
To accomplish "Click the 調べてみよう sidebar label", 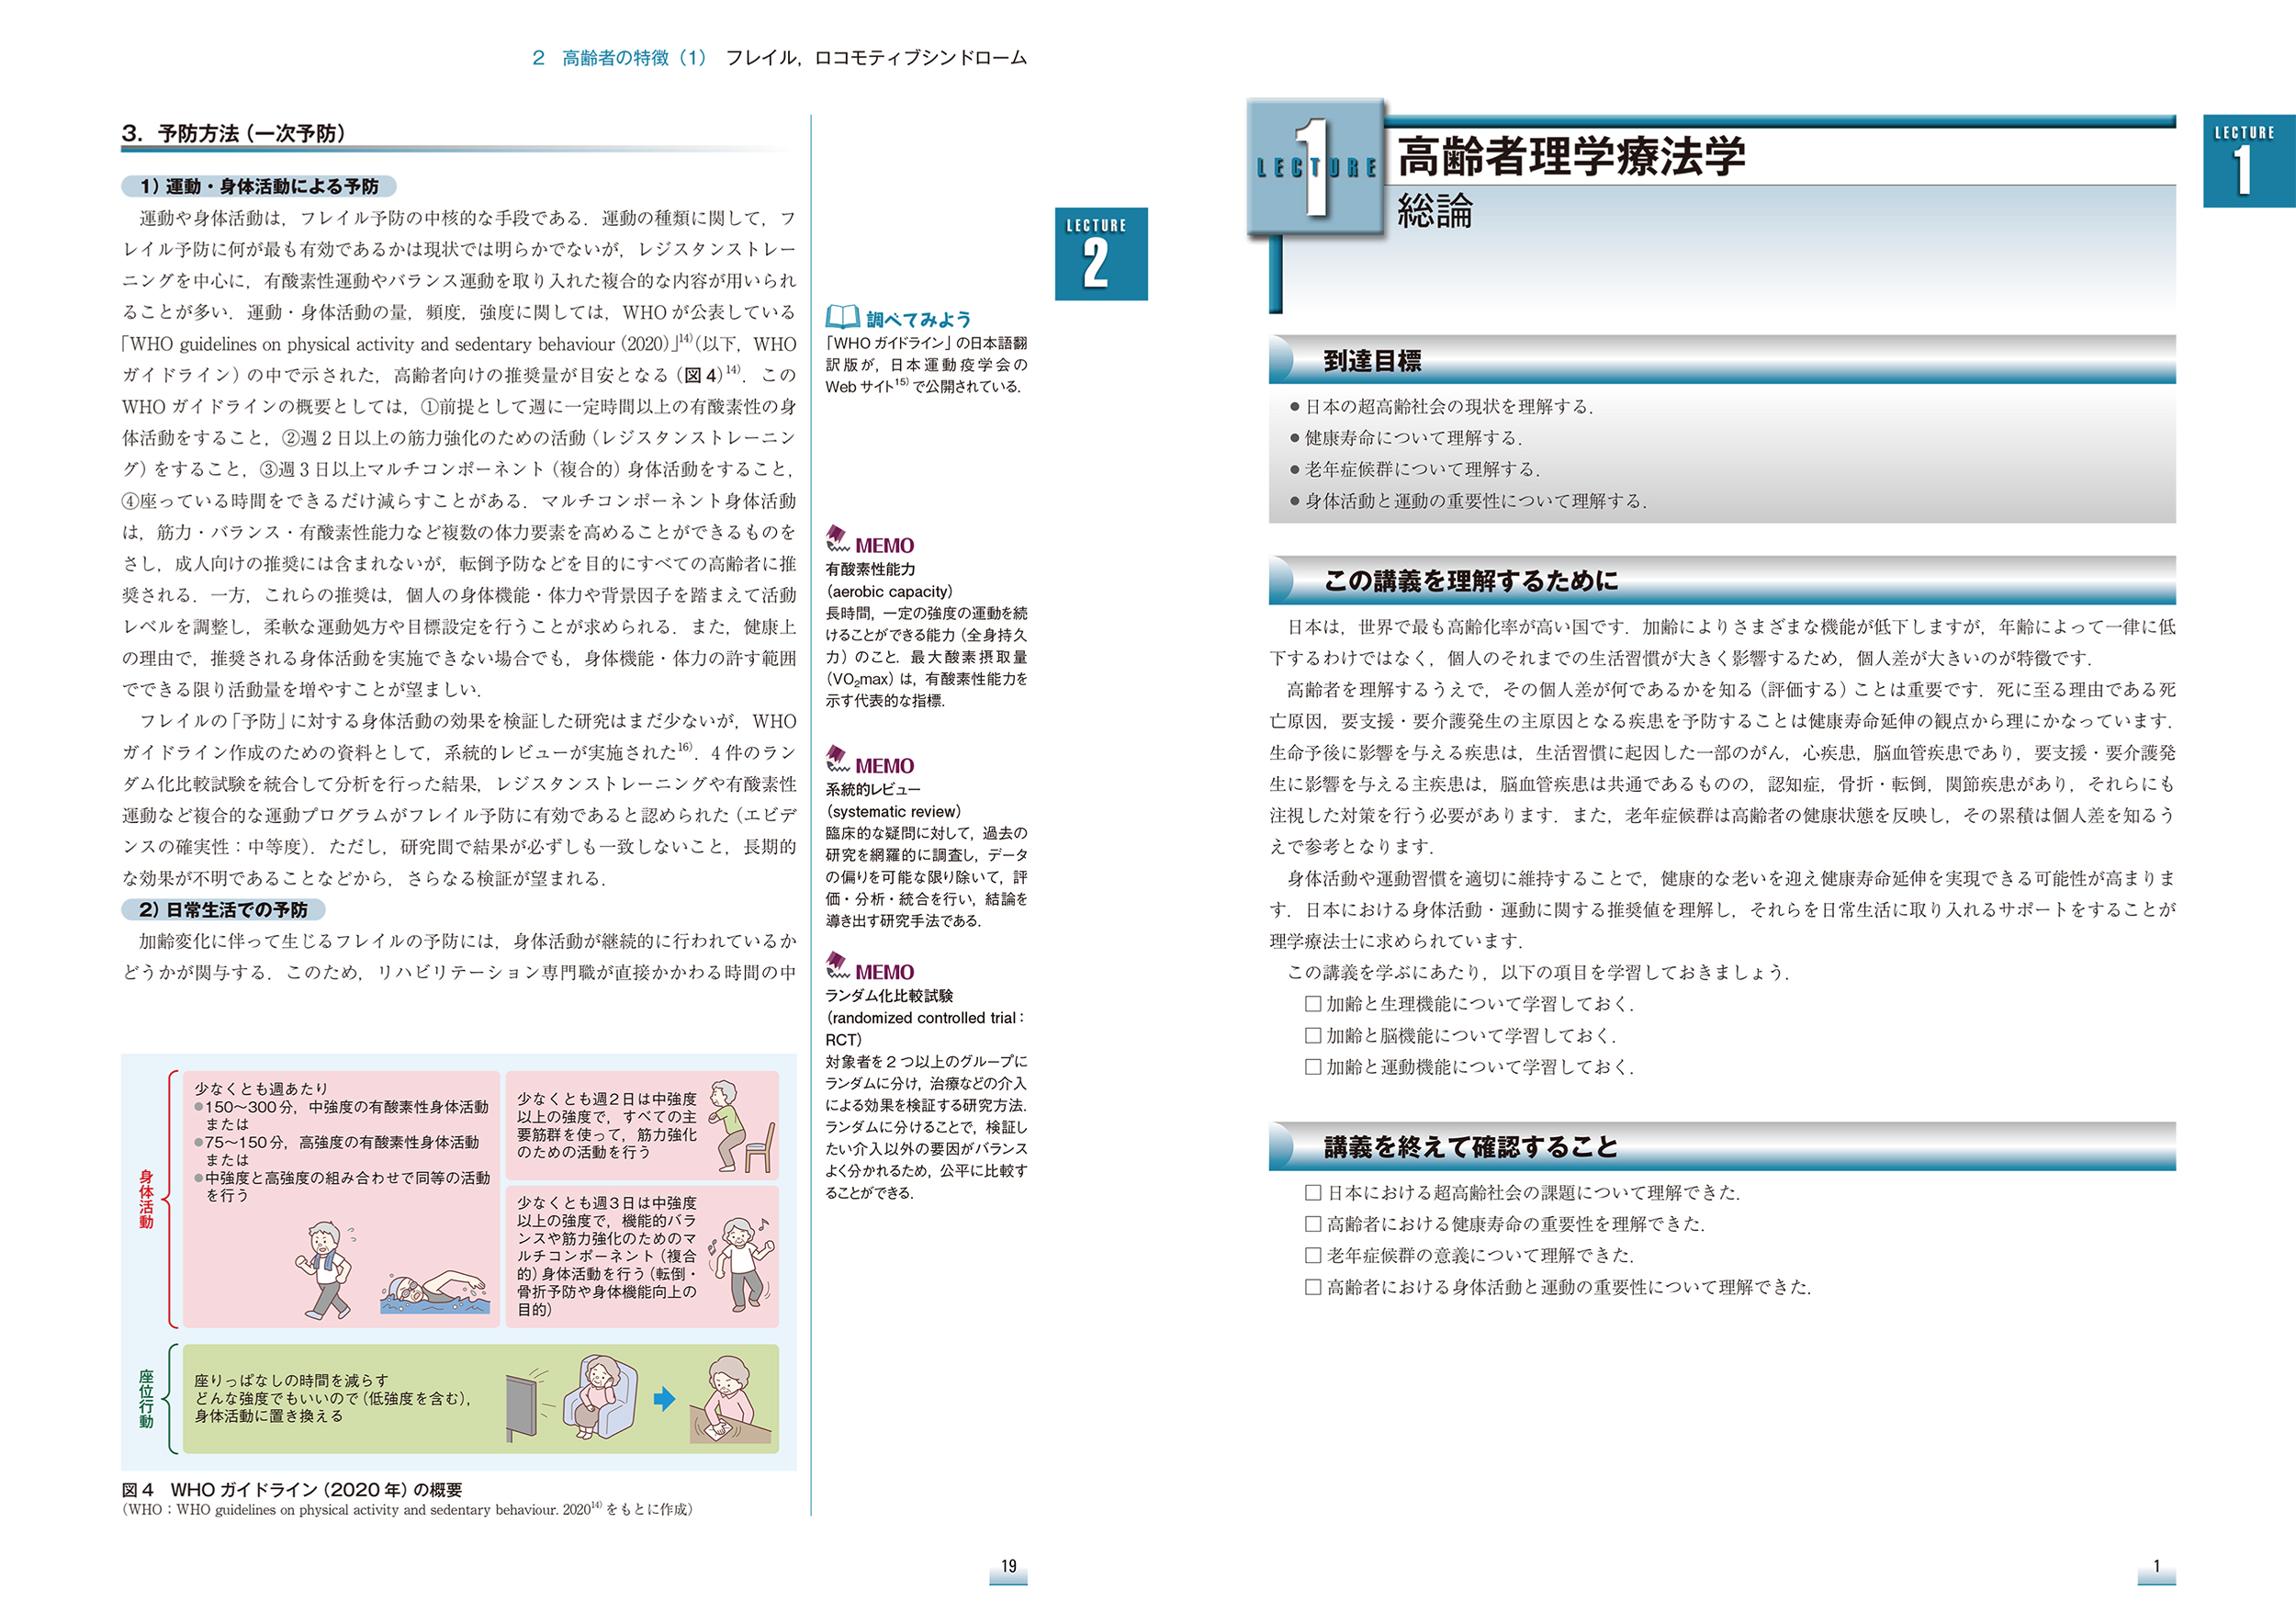I will point(918,319).
